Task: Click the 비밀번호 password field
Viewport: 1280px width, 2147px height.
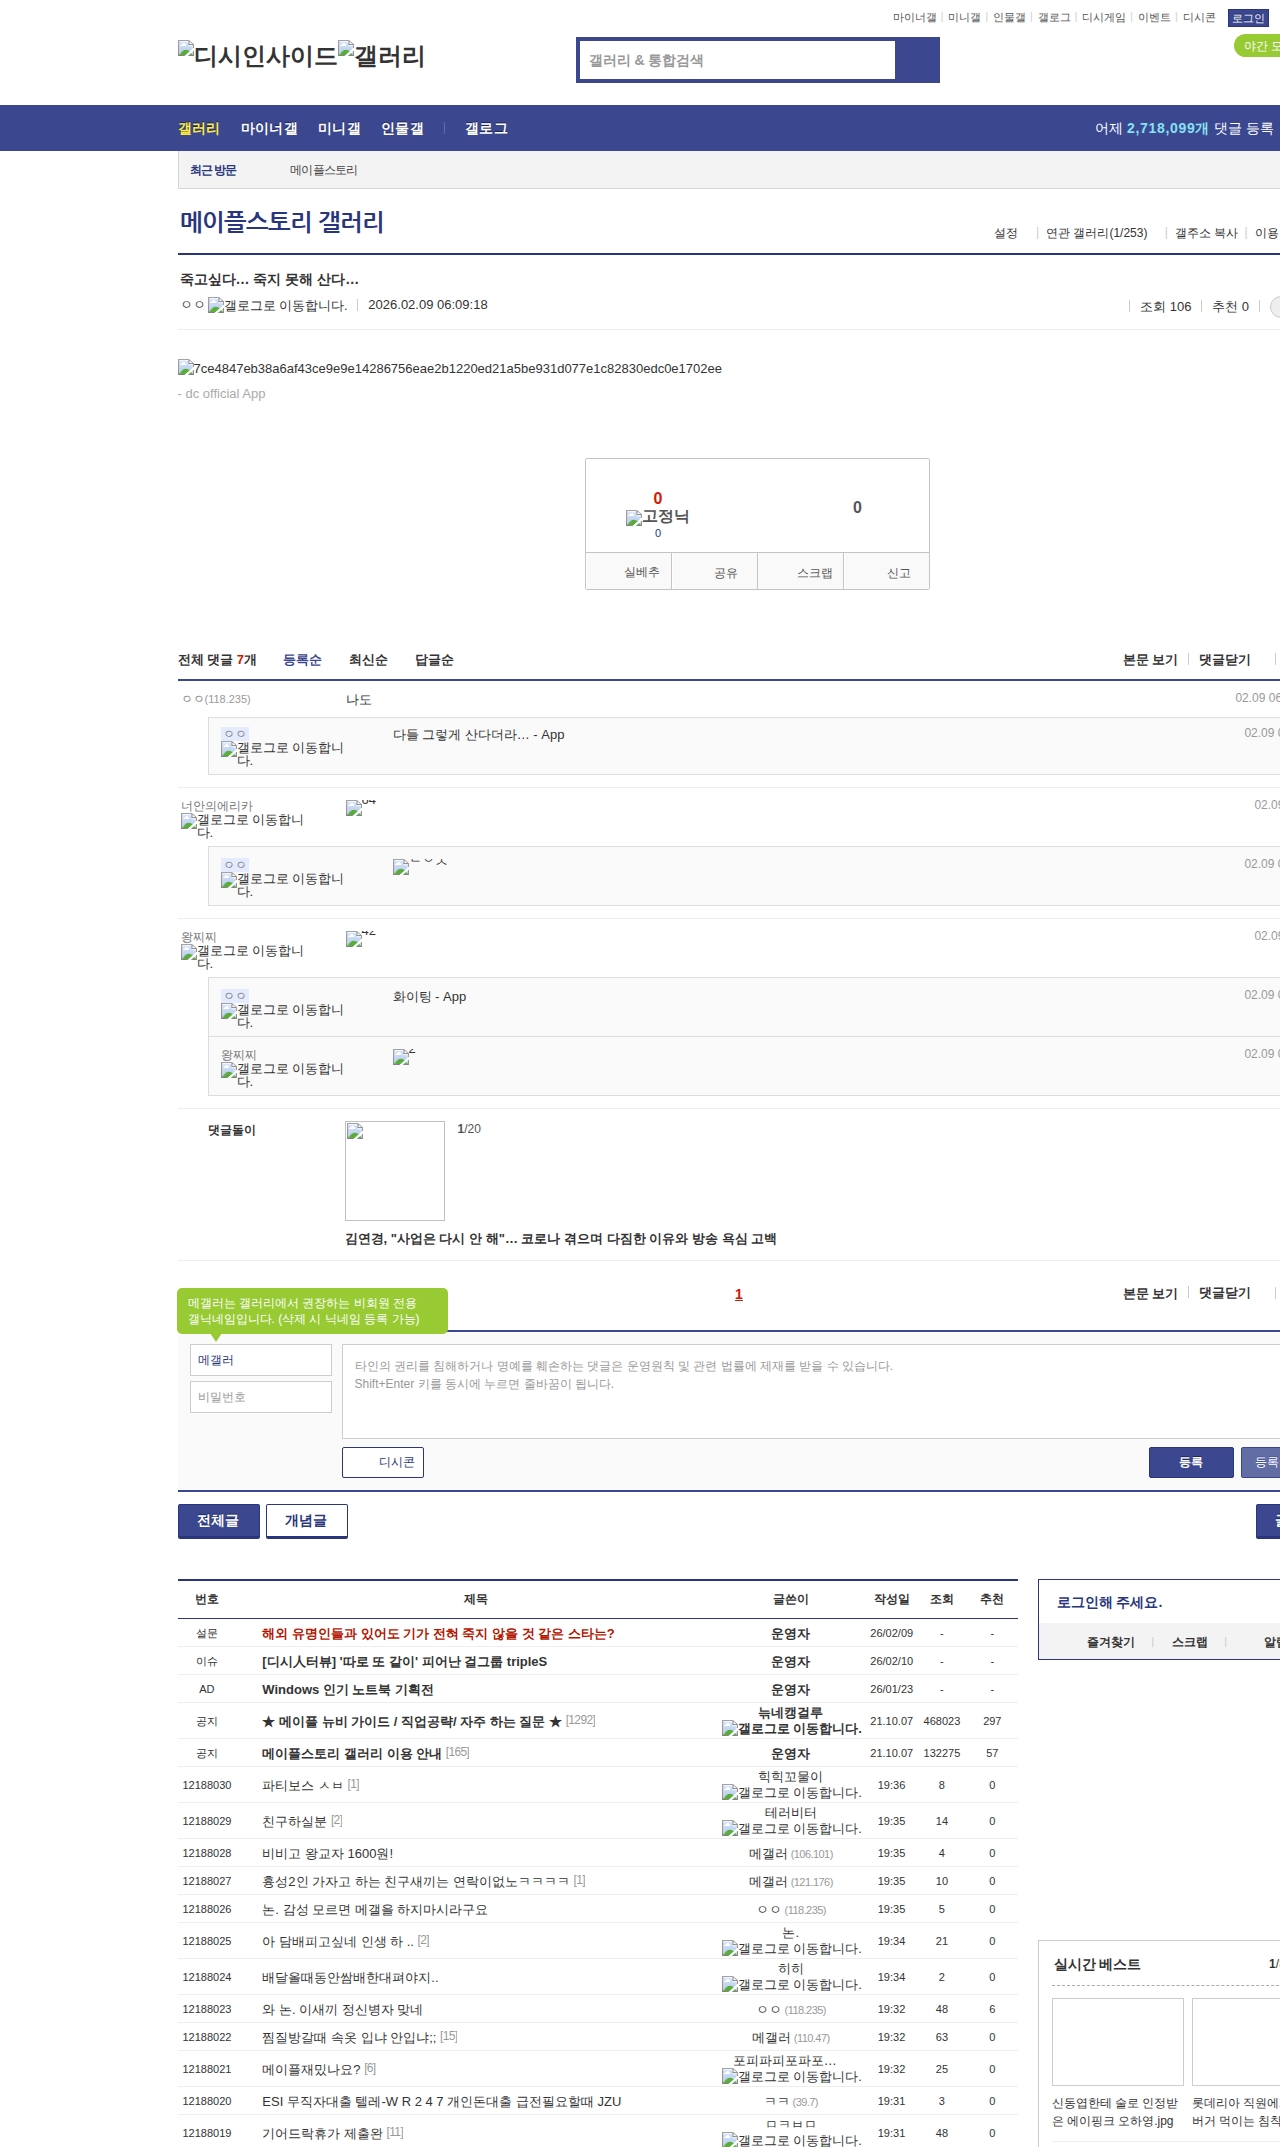Action: click(x=261, y=1397)
